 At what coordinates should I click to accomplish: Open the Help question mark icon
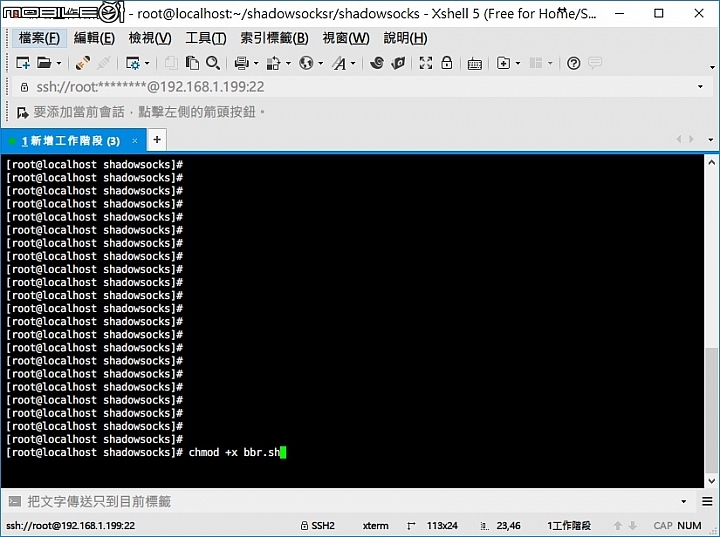click(x=574, y=63)
